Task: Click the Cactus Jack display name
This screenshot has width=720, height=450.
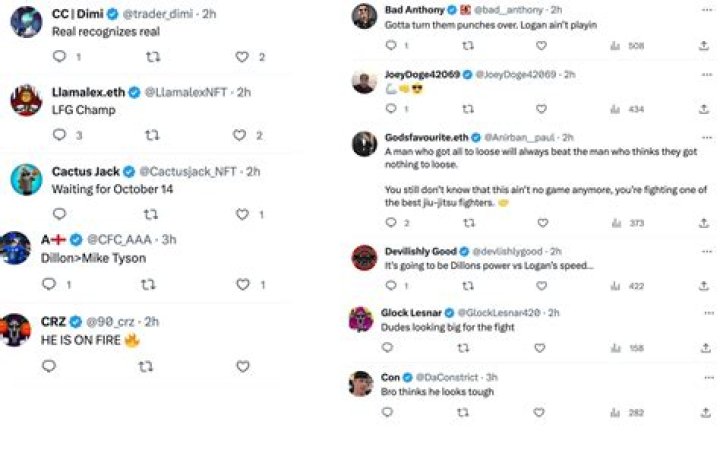Action: (85, 171)
